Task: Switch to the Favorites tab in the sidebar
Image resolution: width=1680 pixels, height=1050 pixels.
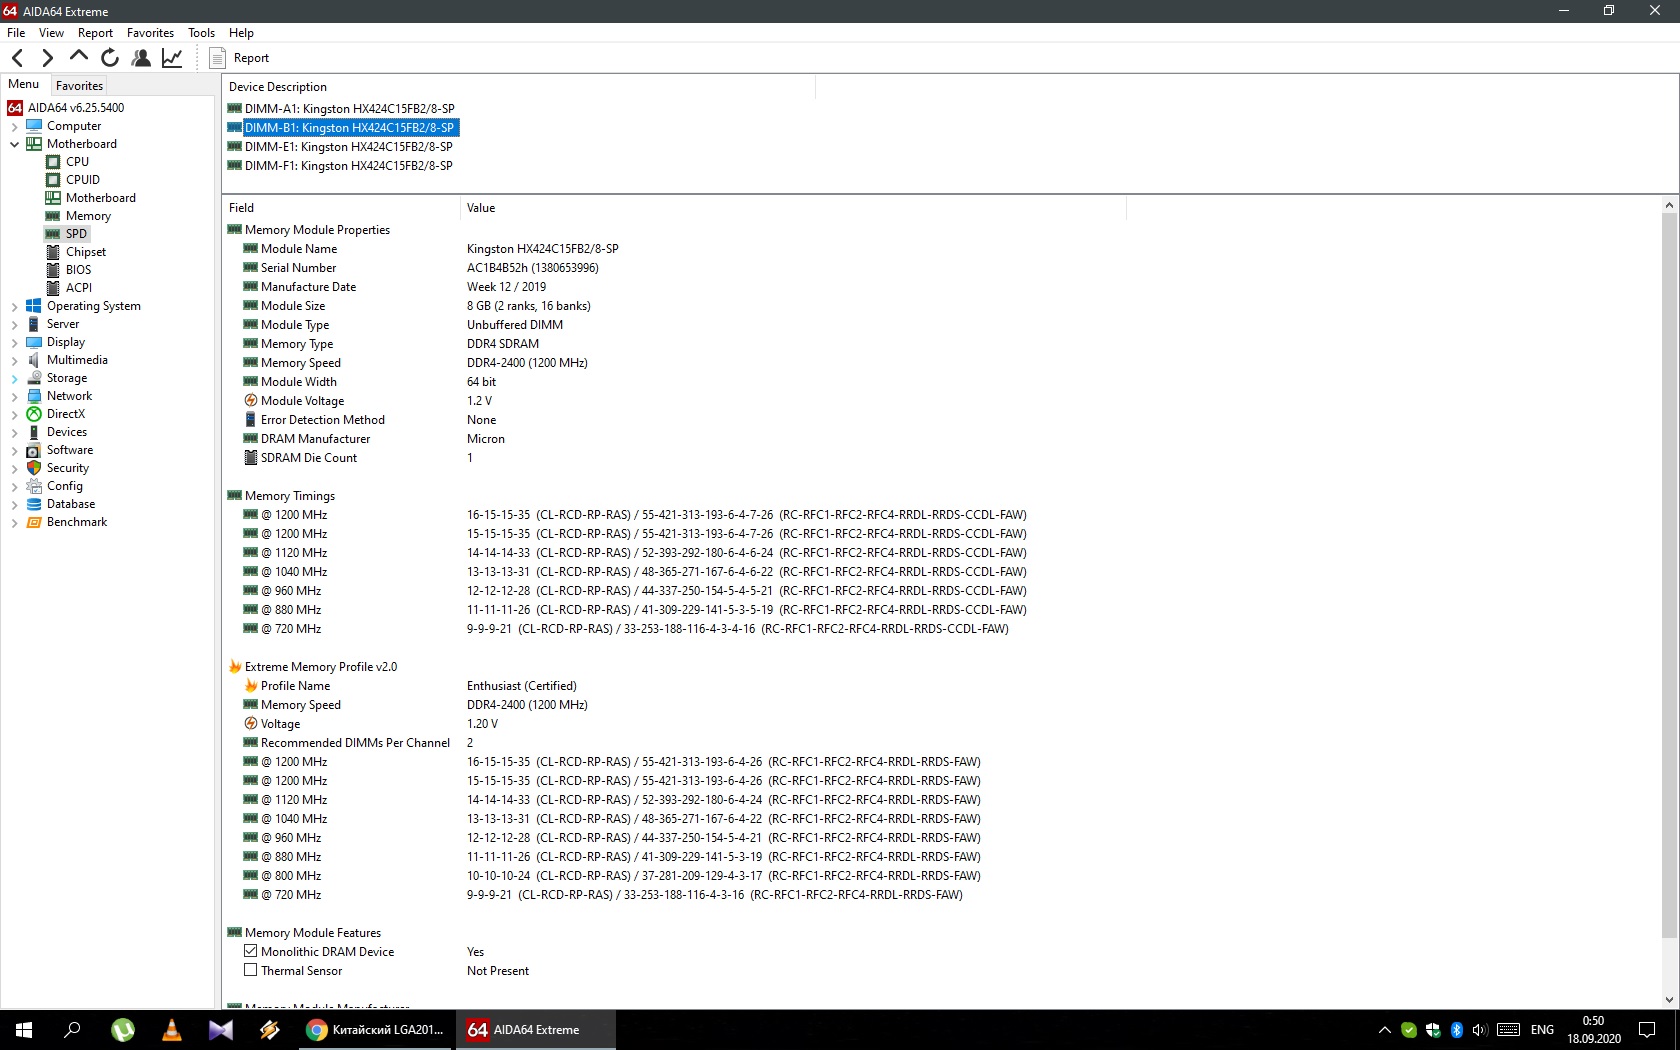Action: tap(79, 86)
